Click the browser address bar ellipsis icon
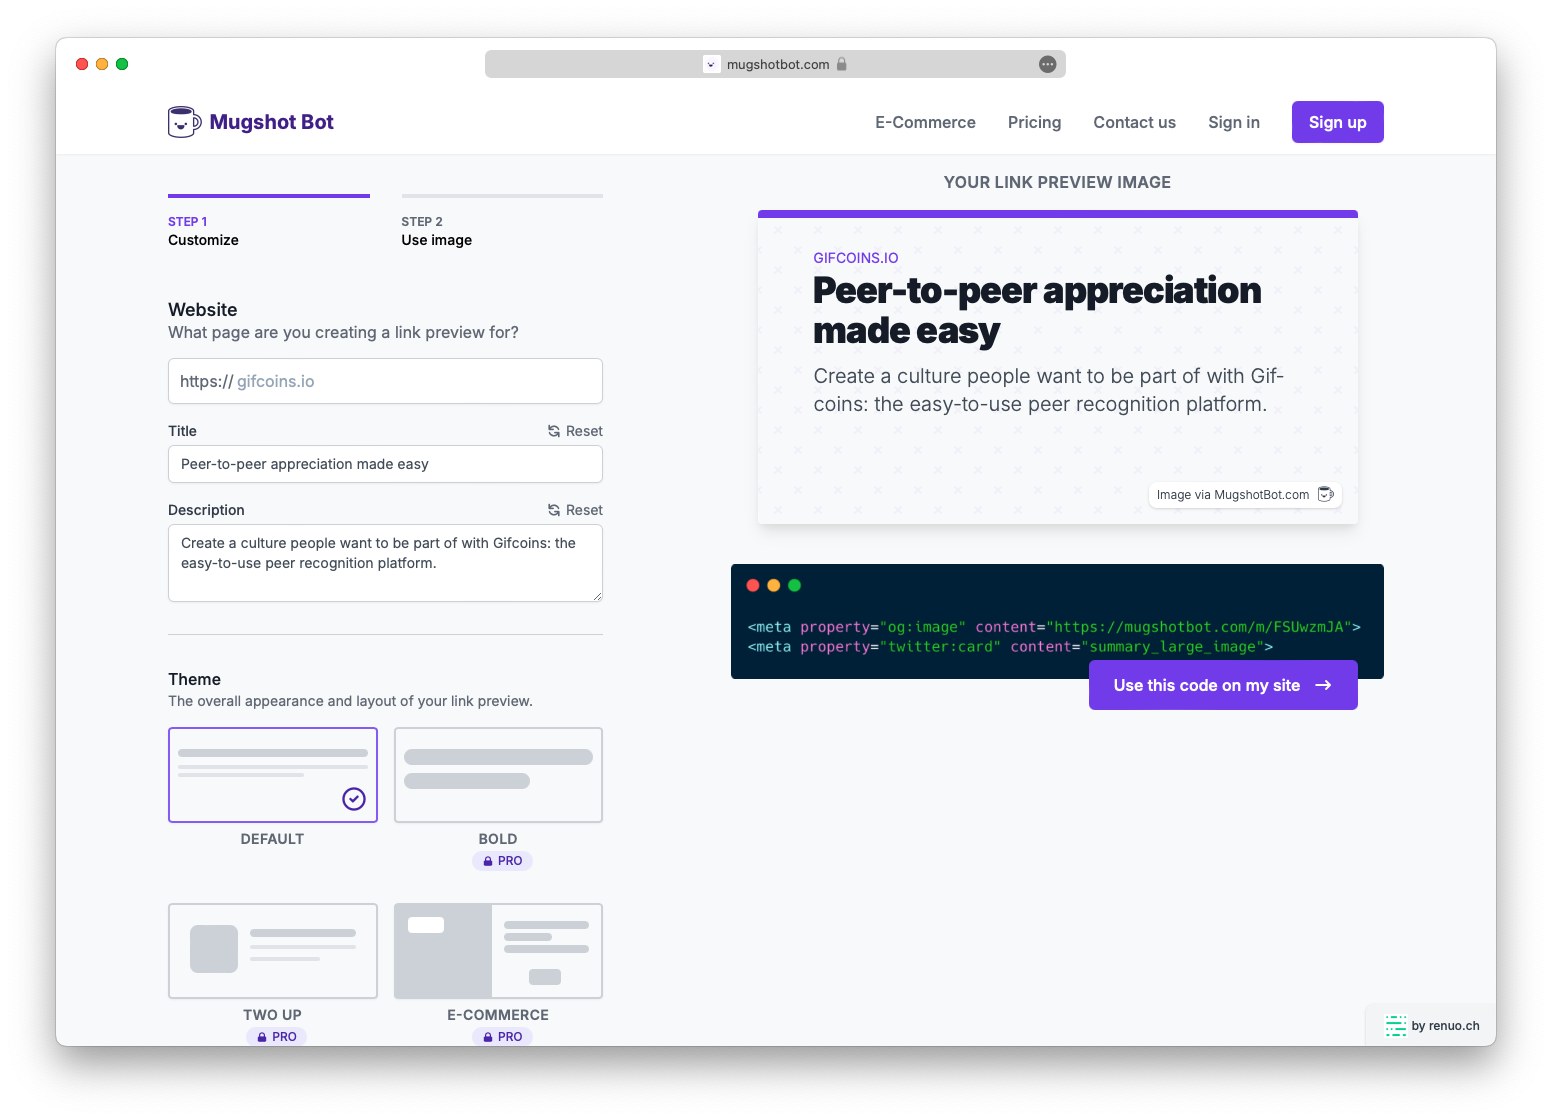Screen dimensions: 1552x1120 (x=1047, y=64)
